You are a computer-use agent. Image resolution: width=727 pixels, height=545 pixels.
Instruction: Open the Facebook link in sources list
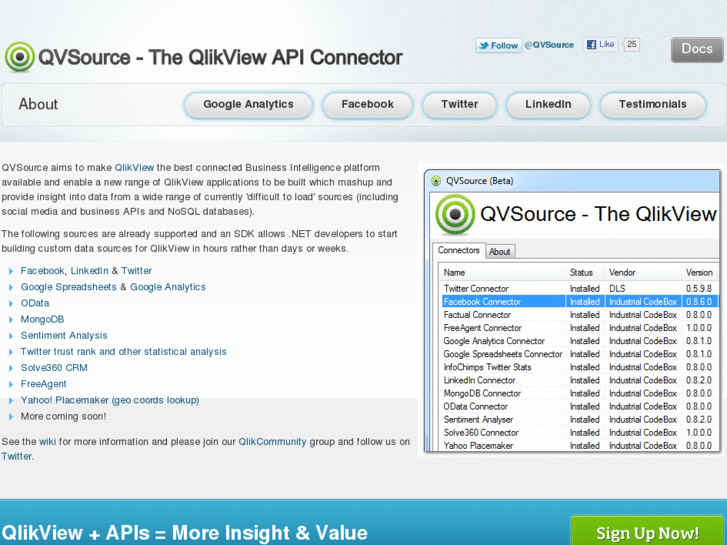point(42,271)
